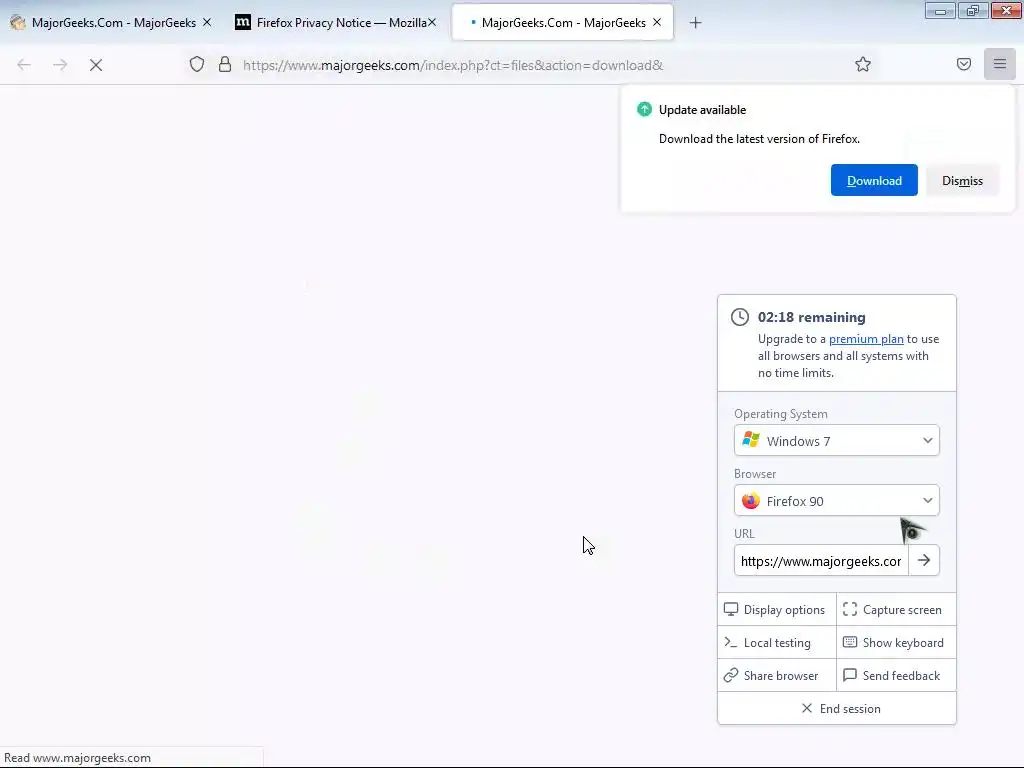Screen dimensions: 1024x768
Task: Click the session URL input field
Action: pyautogui.click(x=821, y=561)
